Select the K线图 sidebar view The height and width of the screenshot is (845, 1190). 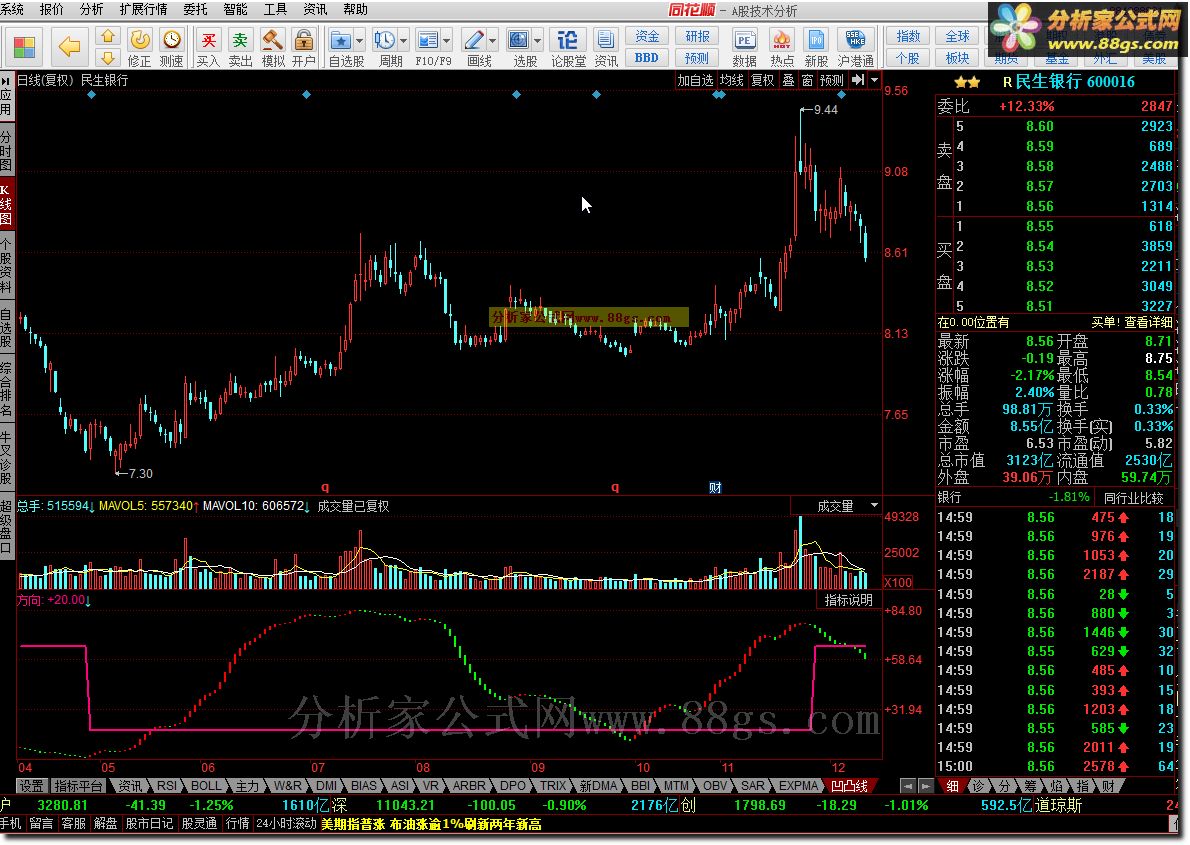tap(6, 203)
